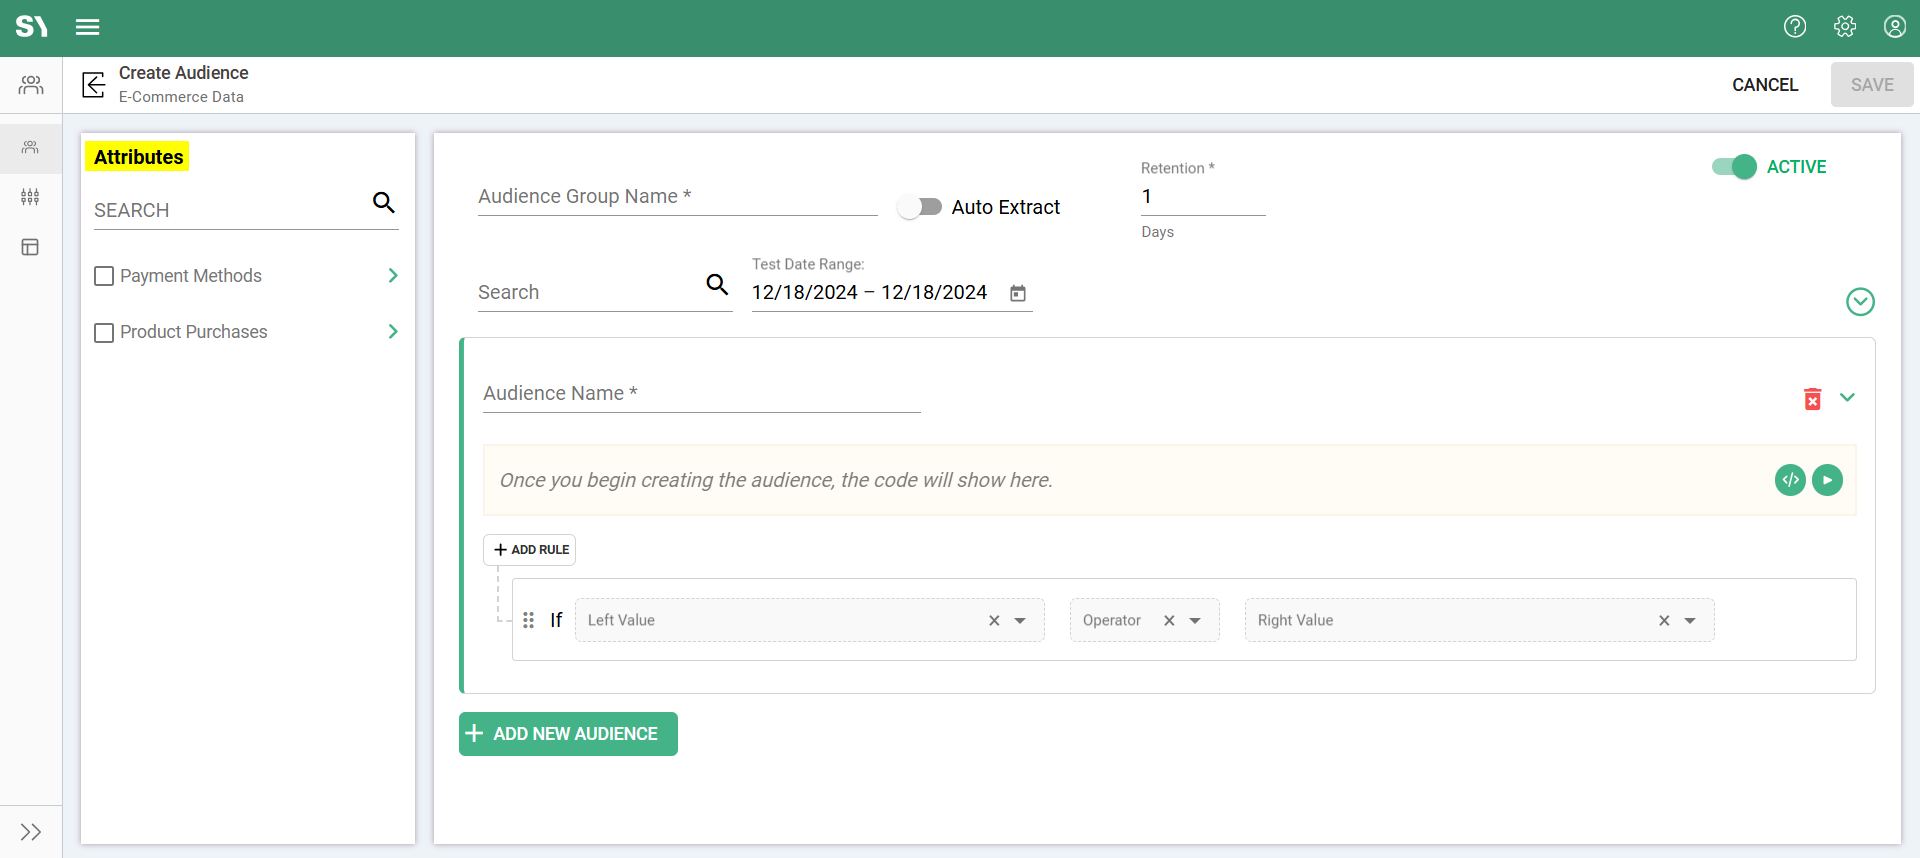Image resolution: width=1920 pixels, height=858 pixels.
Task: Enable the Auto Extract toggle
Action: [x=920, y=207]
